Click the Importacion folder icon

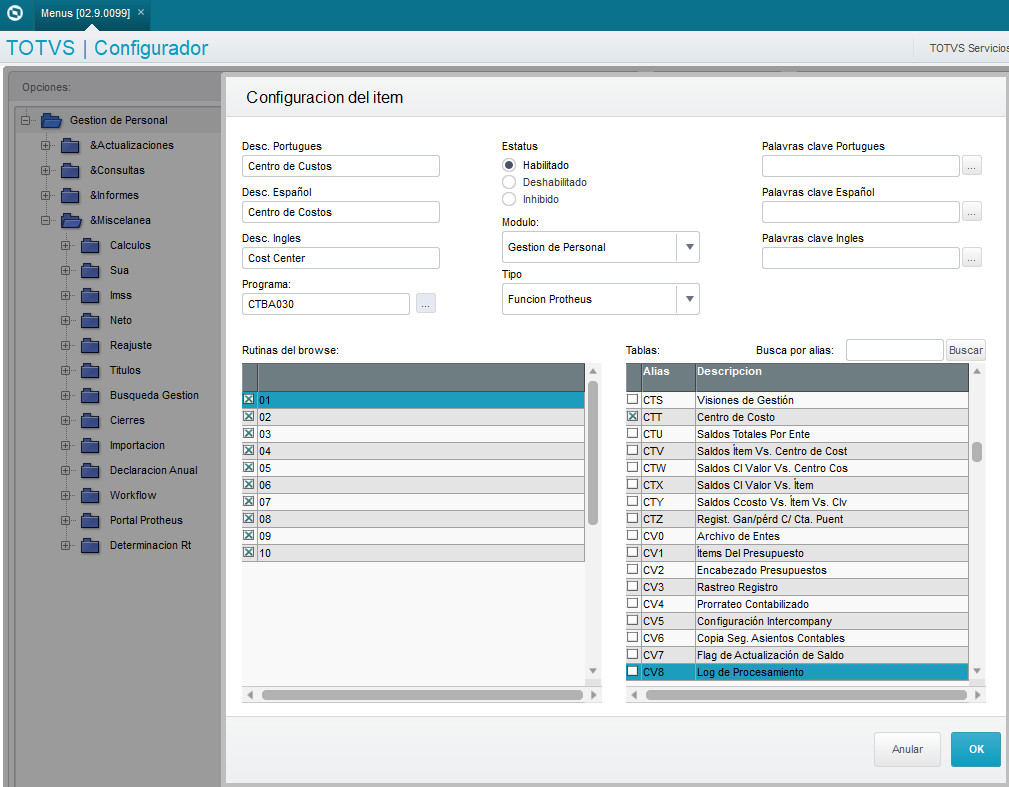(x=90, y=446)
